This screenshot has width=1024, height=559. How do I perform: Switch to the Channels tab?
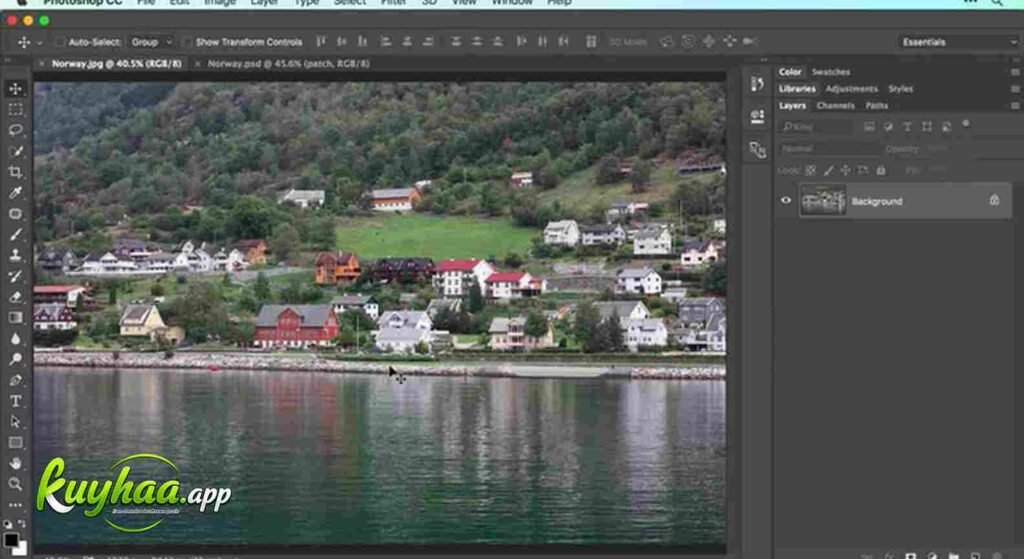pos(835,106)
